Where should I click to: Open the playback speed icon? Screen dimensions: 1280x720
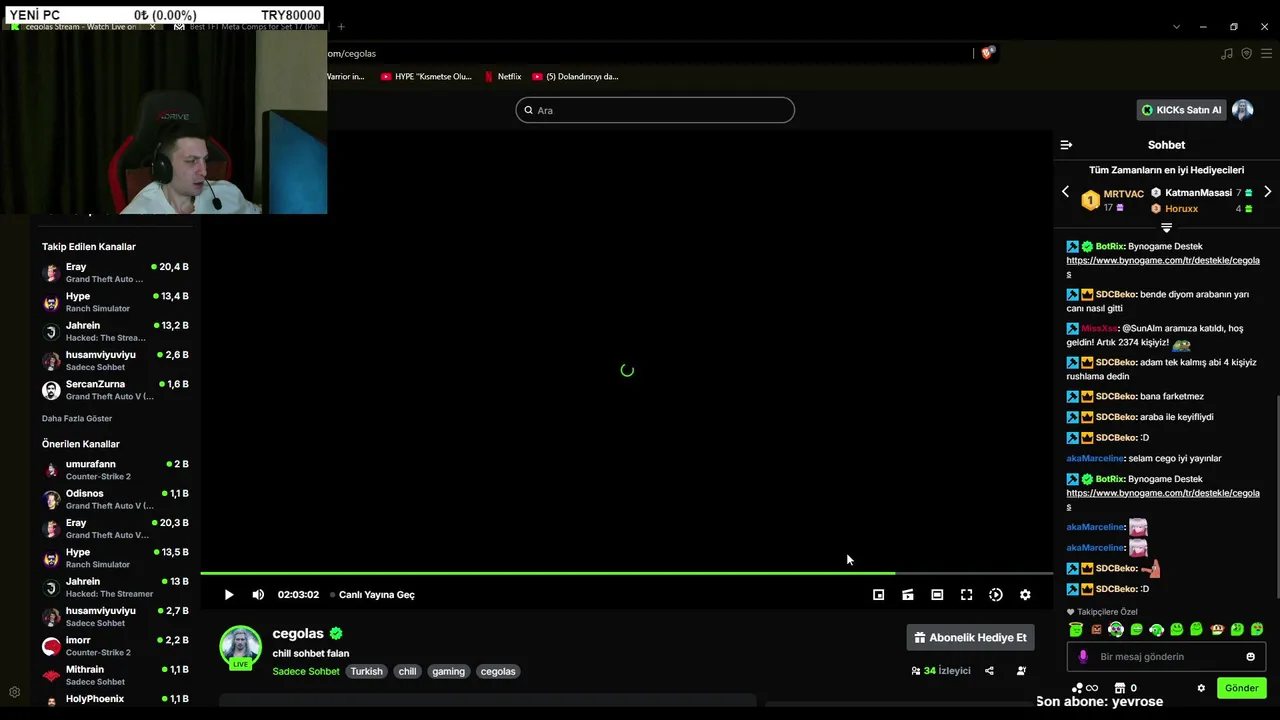[996, 595]
